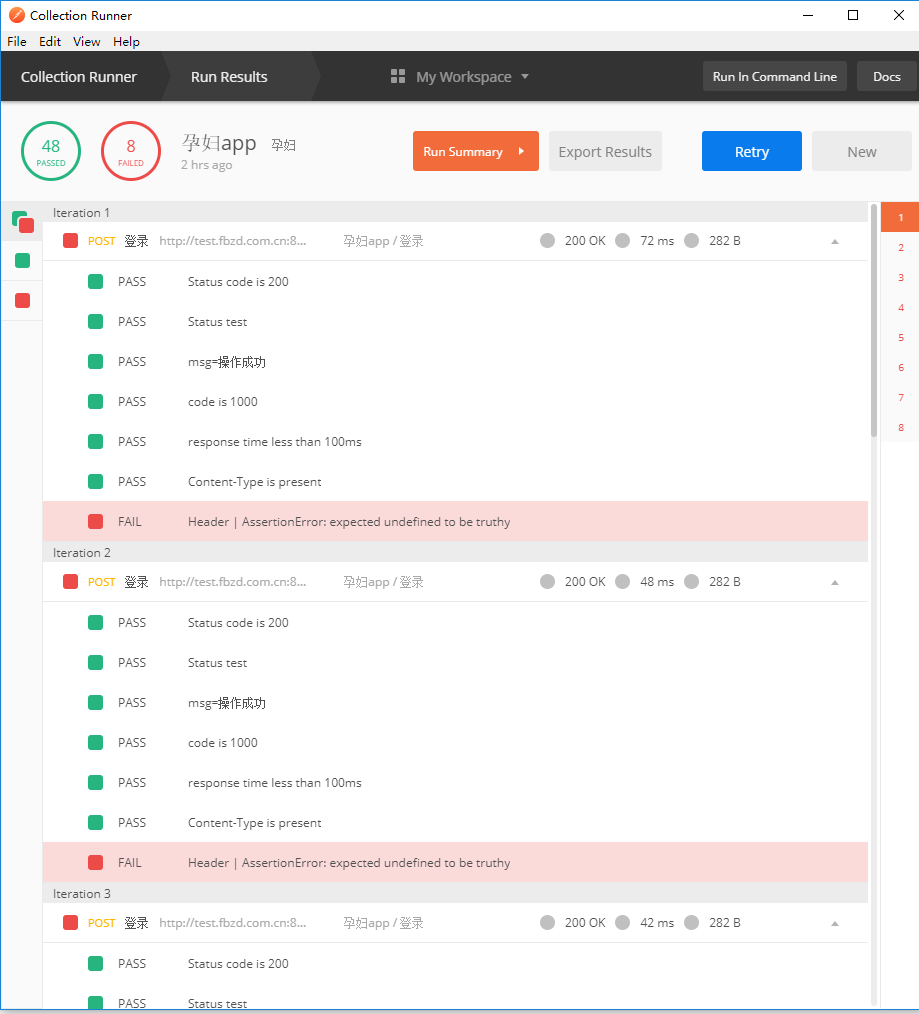Open Docs
919x1014 pixels.
click(x=887, y=76)
